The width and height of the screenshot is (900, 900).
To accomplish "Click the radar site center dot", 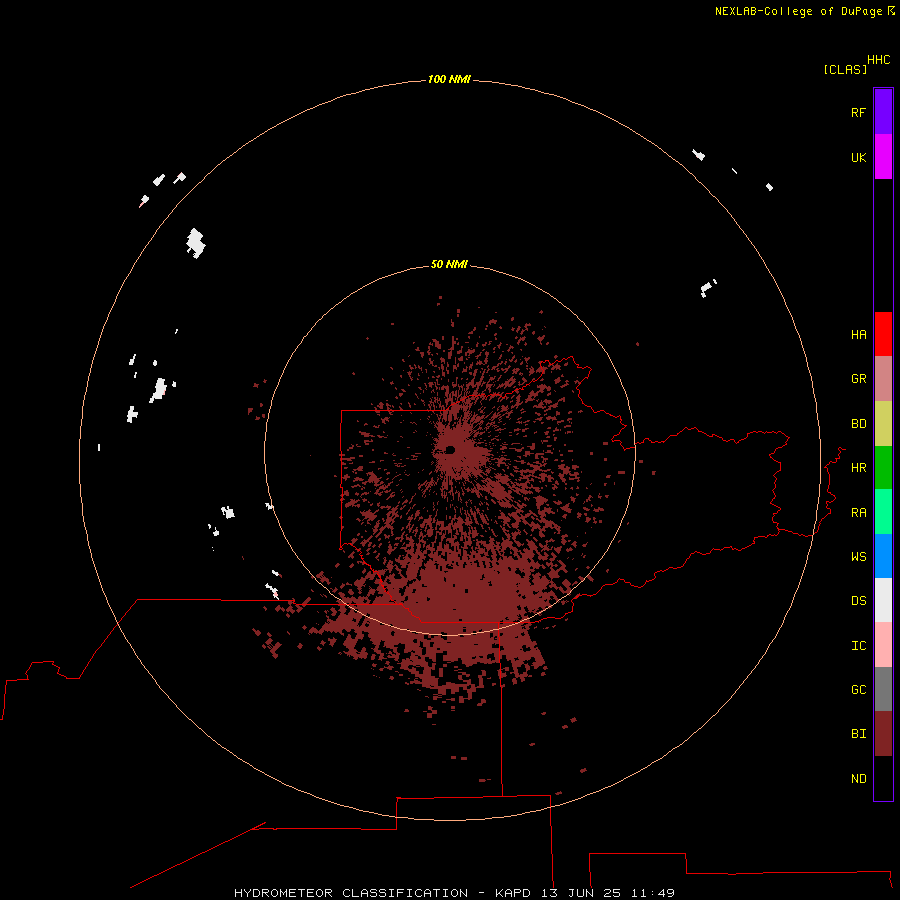I will pos(451,450).
